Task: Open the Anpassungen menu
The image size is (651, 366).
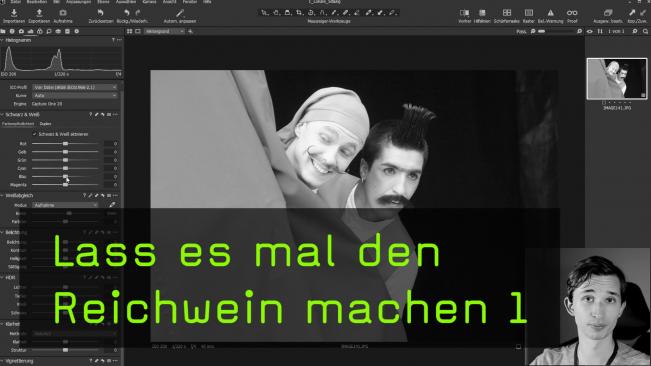Action: [x=79, y=2]
